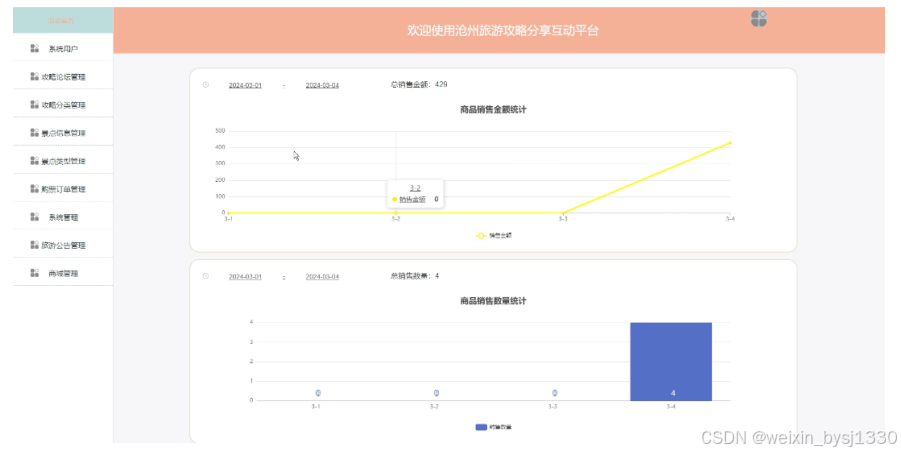Click the clock icon in sales amount card
This screenshot has width=901, height=453.
(206, 85)
